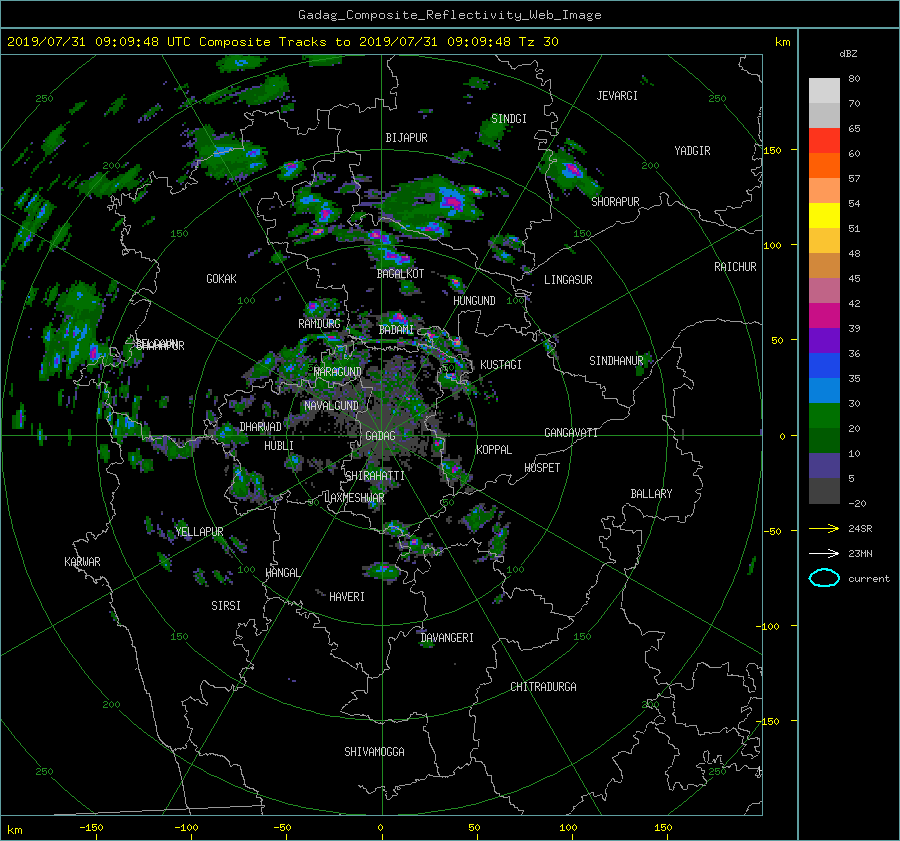The height and width of the screenshot is (841, 900).
Task: Click the NARAGUND city label
Action: pyautogui.click(x=338, y=371)
